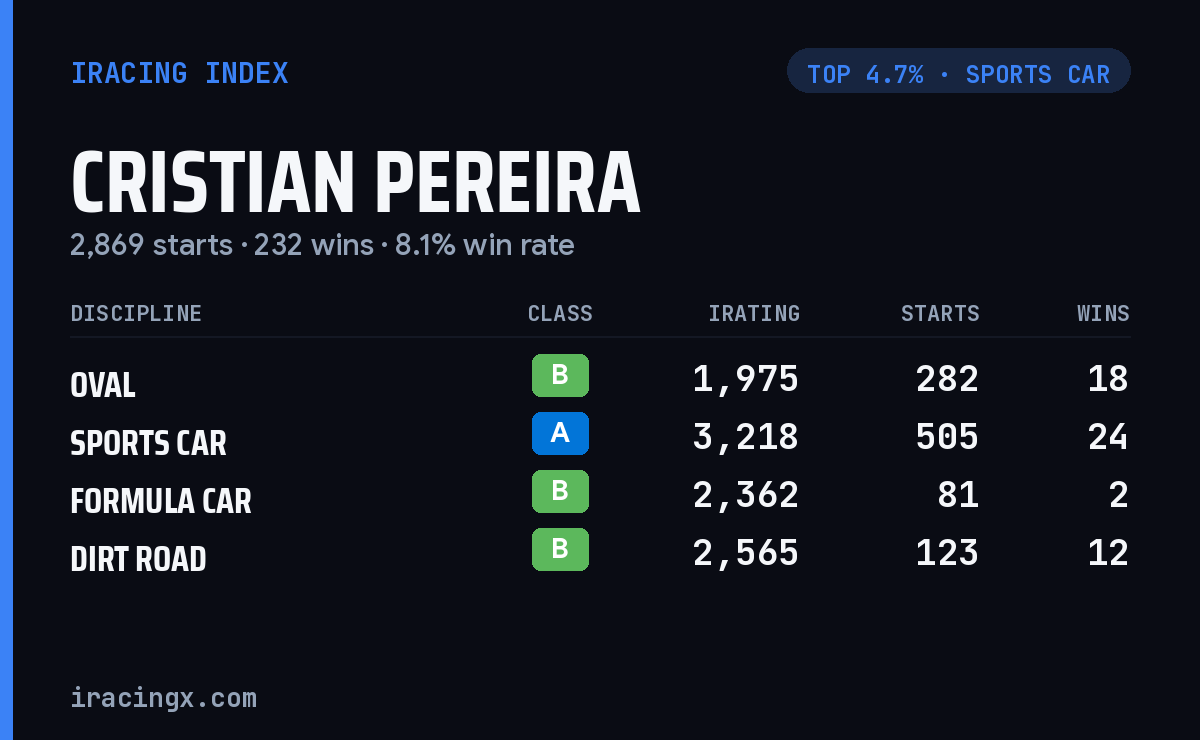
Task: Open the iracingx.com link
Action: click(x=163, y=698)
